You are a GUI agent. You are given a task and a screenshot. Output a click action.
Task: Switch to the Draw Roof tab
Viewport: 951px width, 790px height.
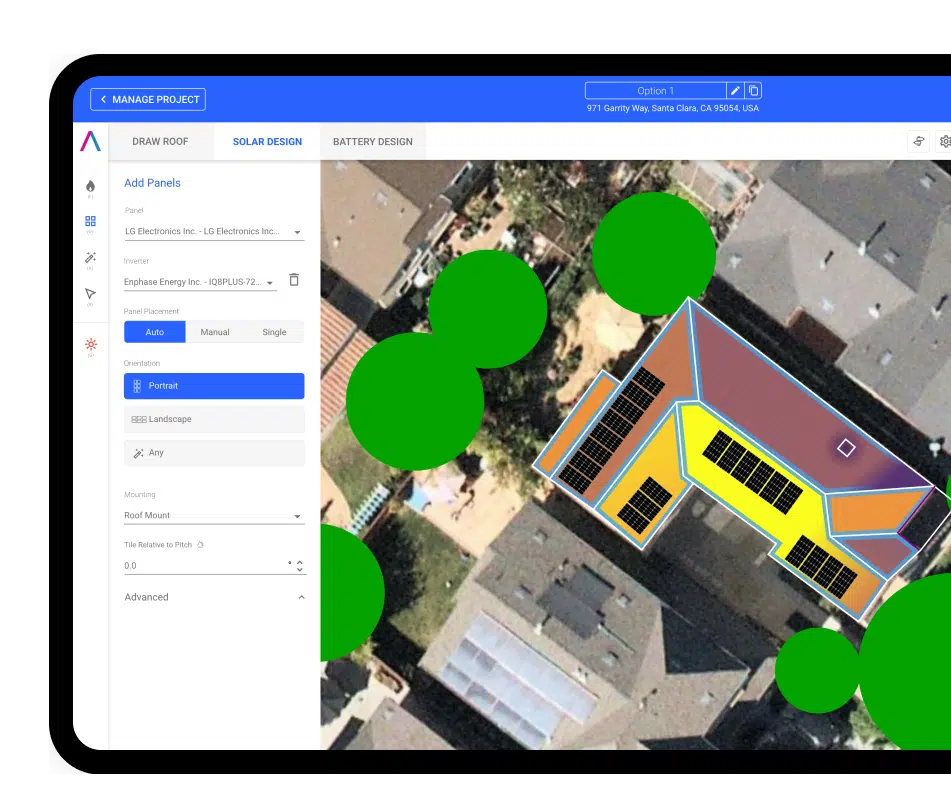[x=160, y=141]
